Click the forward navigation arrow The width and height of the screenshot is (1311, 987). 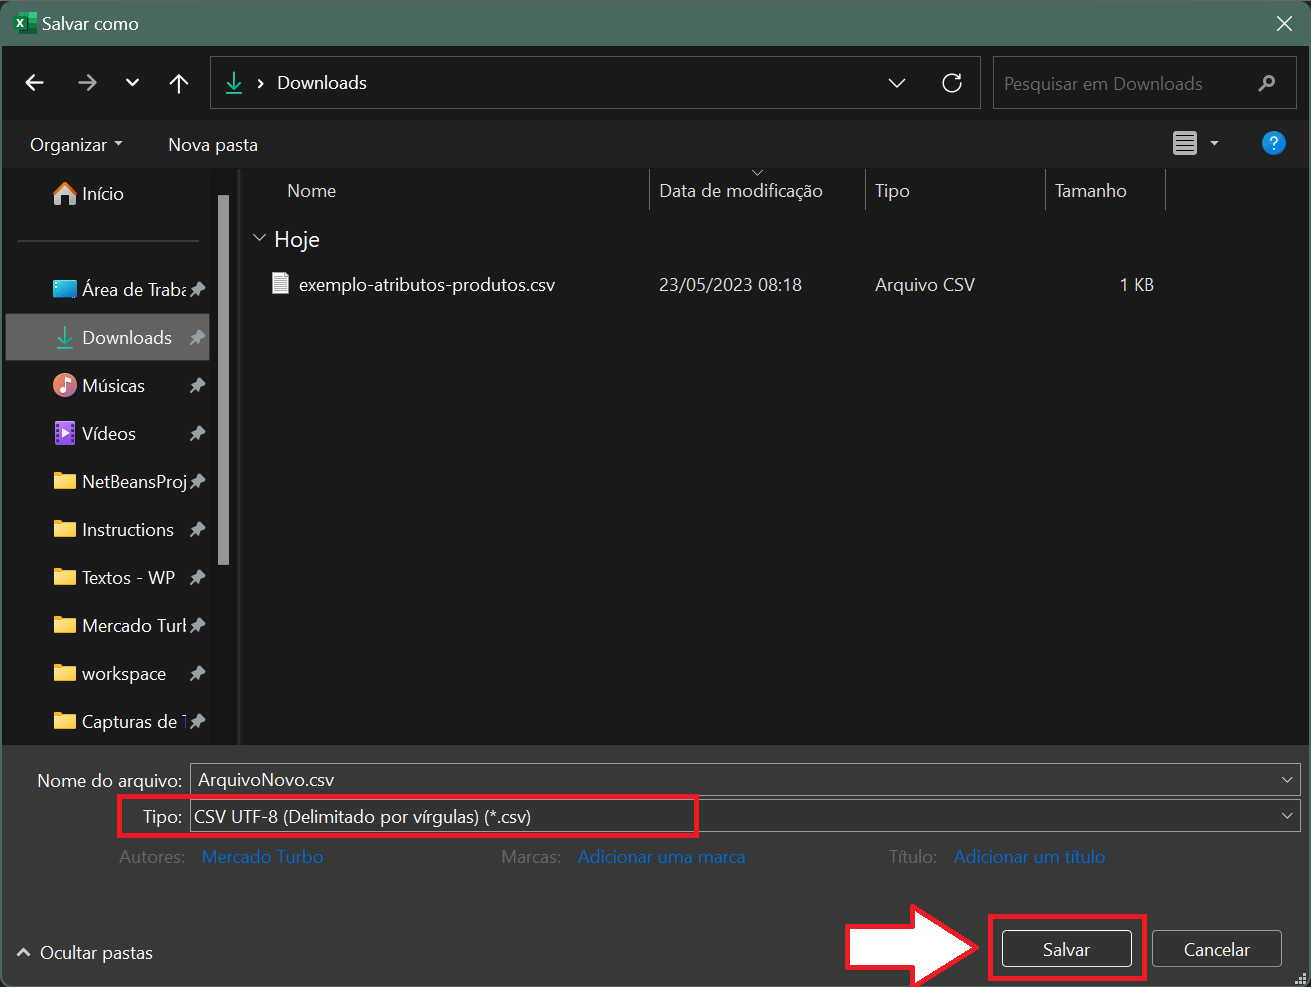pos(87,83)
